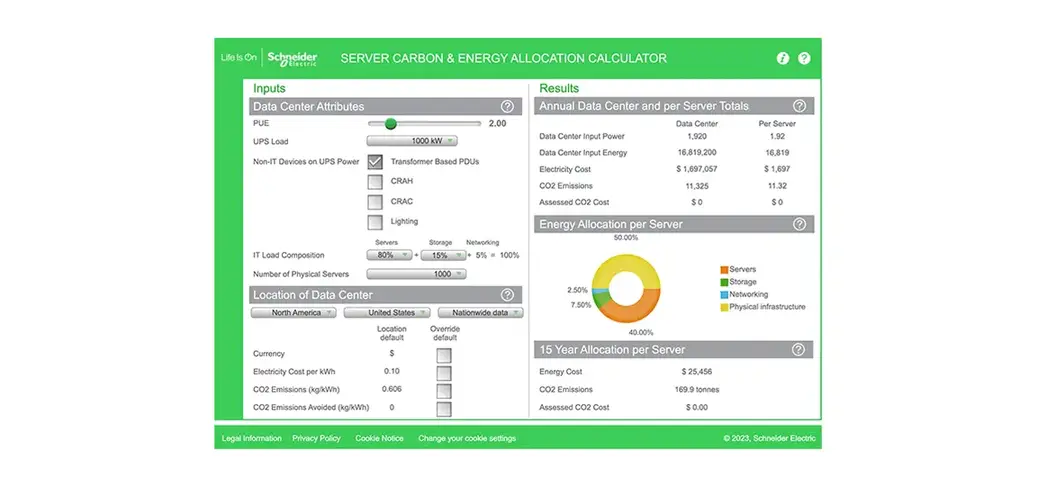1038x486 pixels.
Task: Click the © 2023, Schneider Electric text
Action: click(769, 438)
